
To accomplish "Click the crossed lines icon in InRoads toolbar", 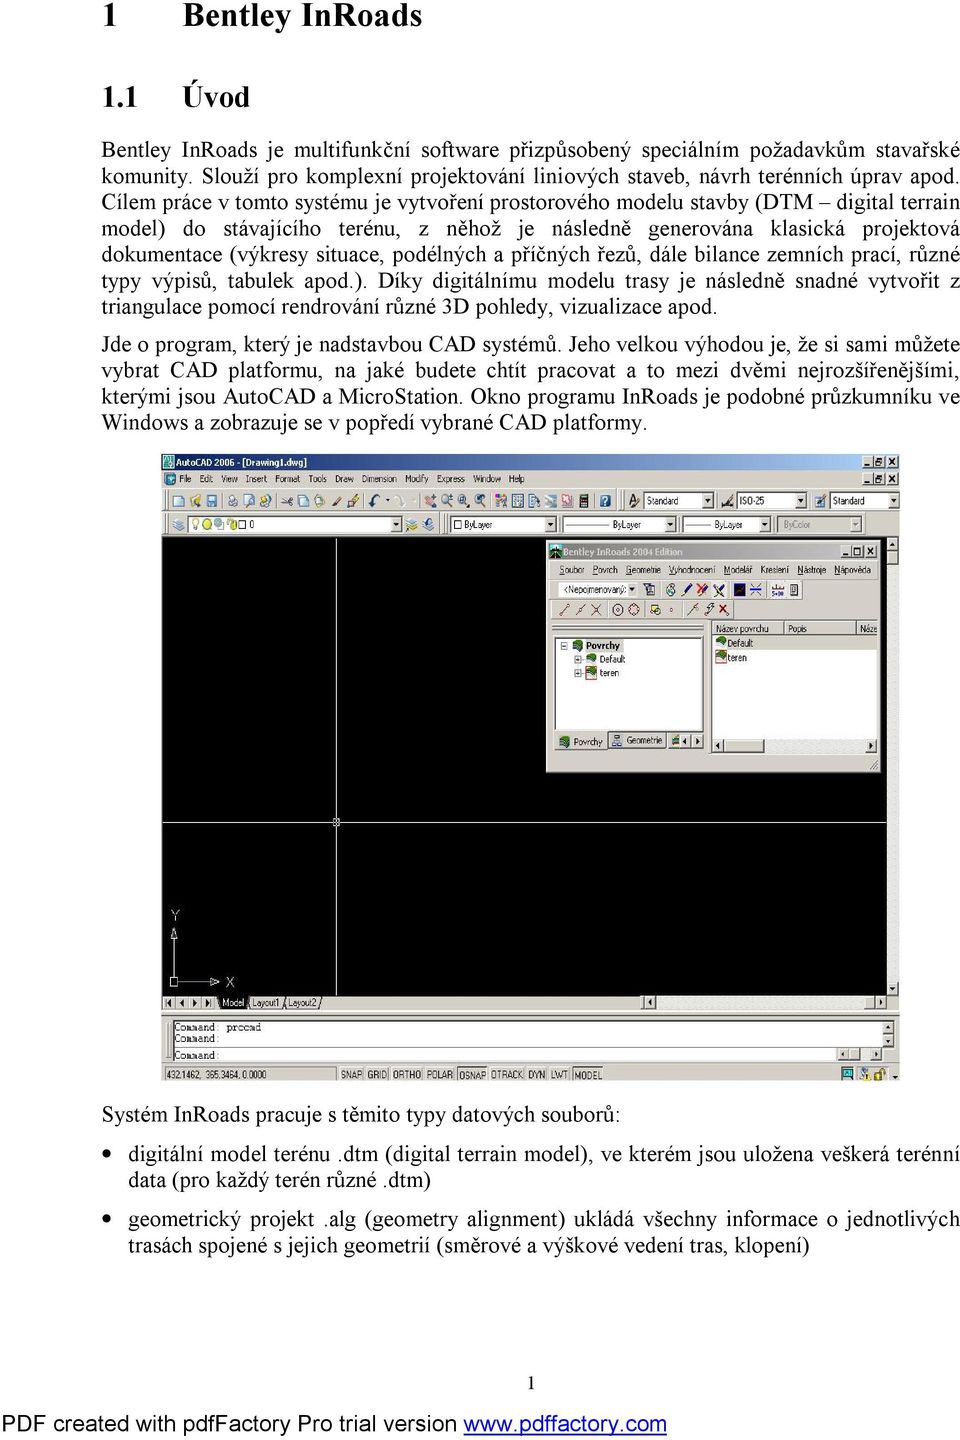I will (596, 610).
